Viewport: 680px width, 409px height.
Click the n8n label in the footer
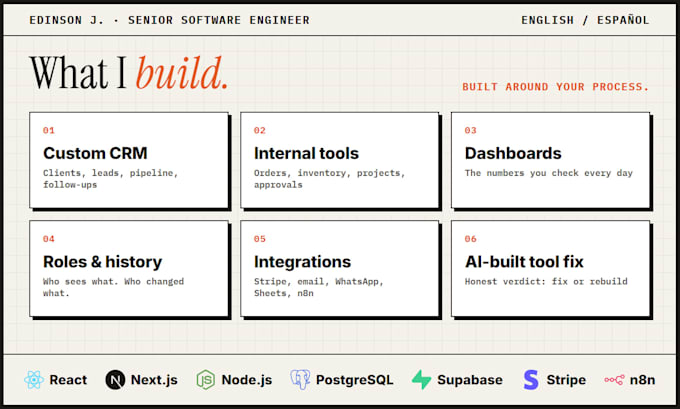tap(642, 380)
